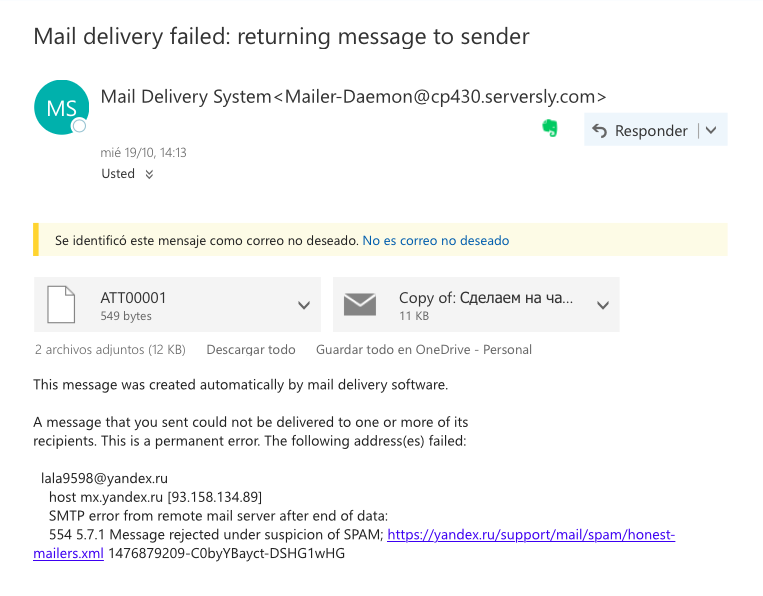Image resolution: width=763 pixels, height=596 pixels.
Task: Select the Copy of: Сделаем attachment title
Action: [x=486, y=298]
